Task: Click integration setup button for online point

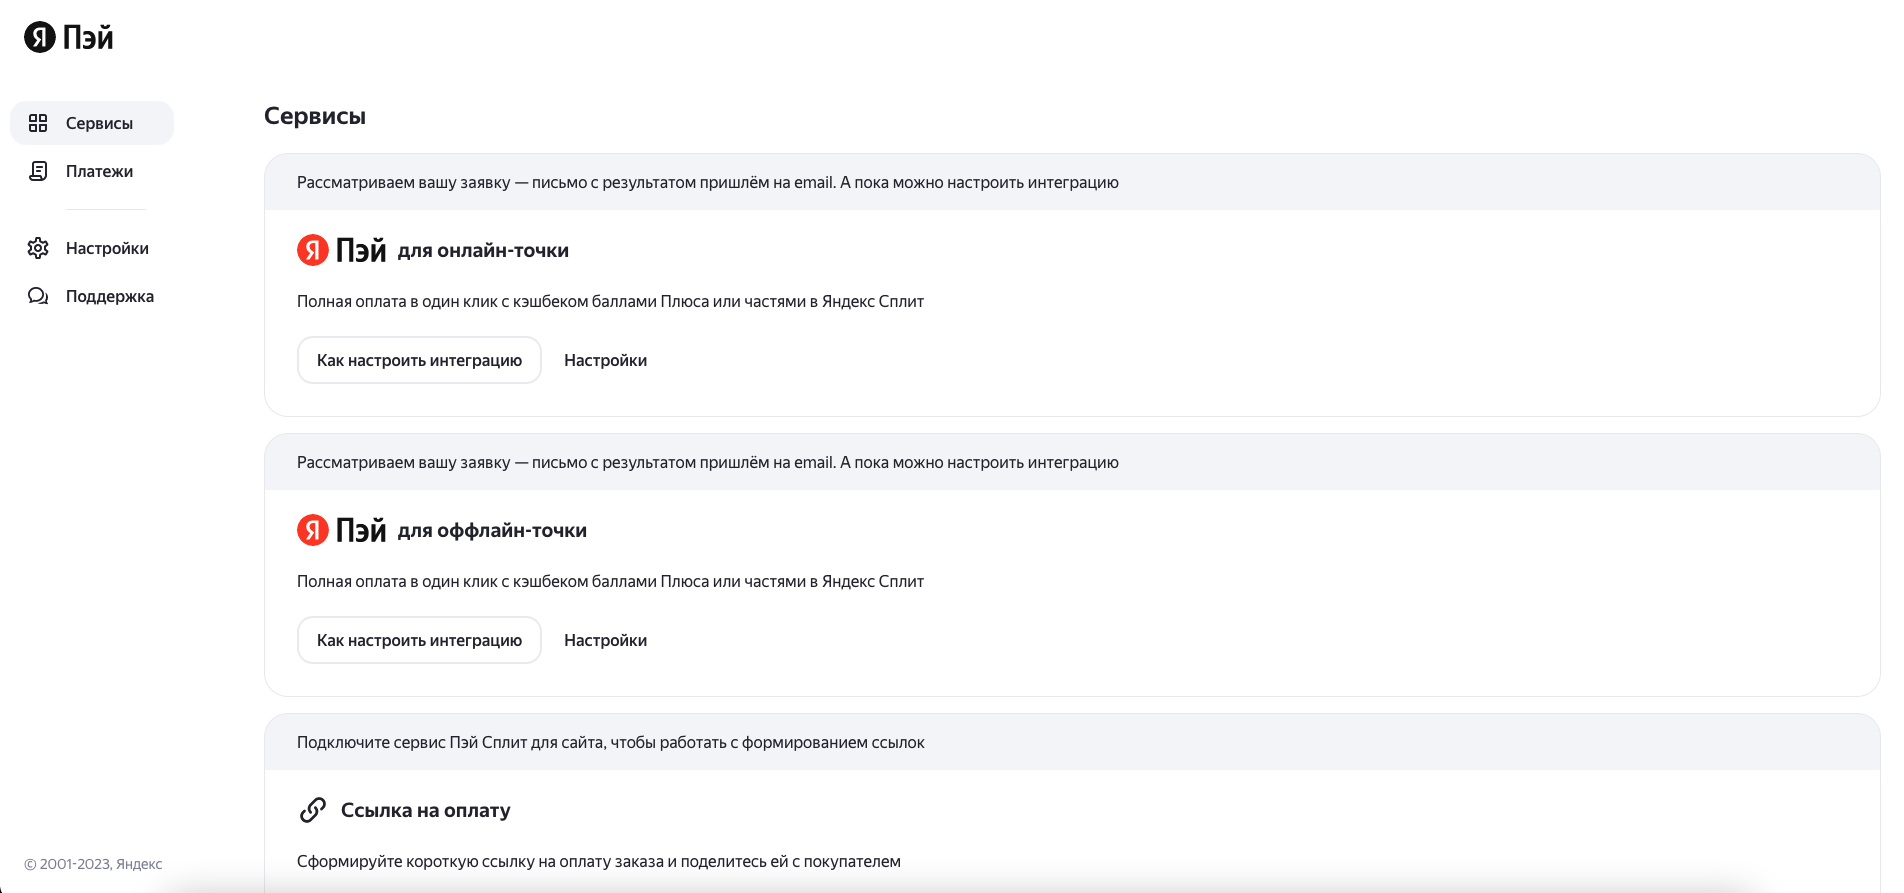Action: point(419,360)
